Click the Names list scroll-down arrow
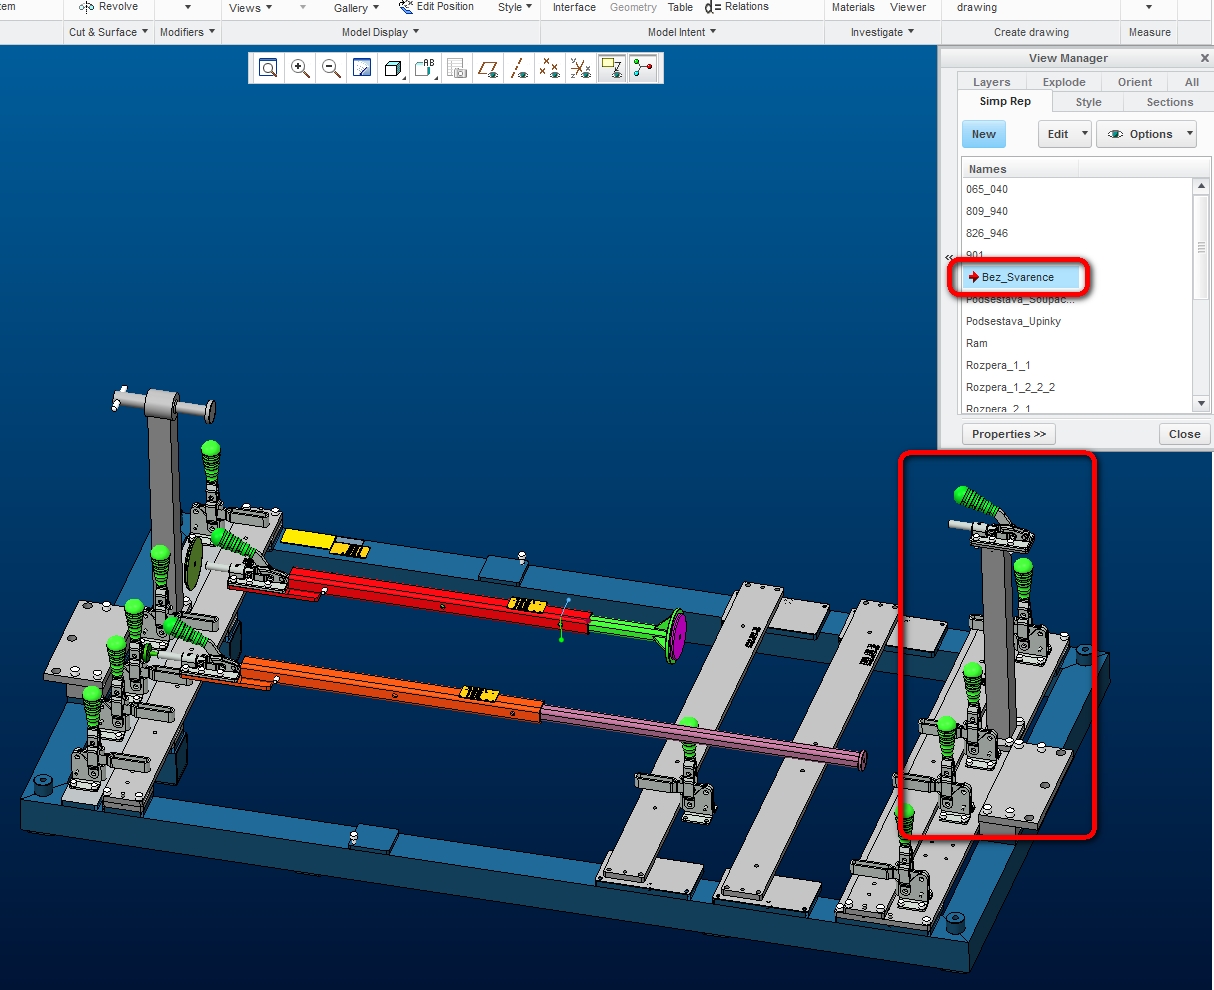This screenshot has width=1214, height=990. [x=1202, y=403]
